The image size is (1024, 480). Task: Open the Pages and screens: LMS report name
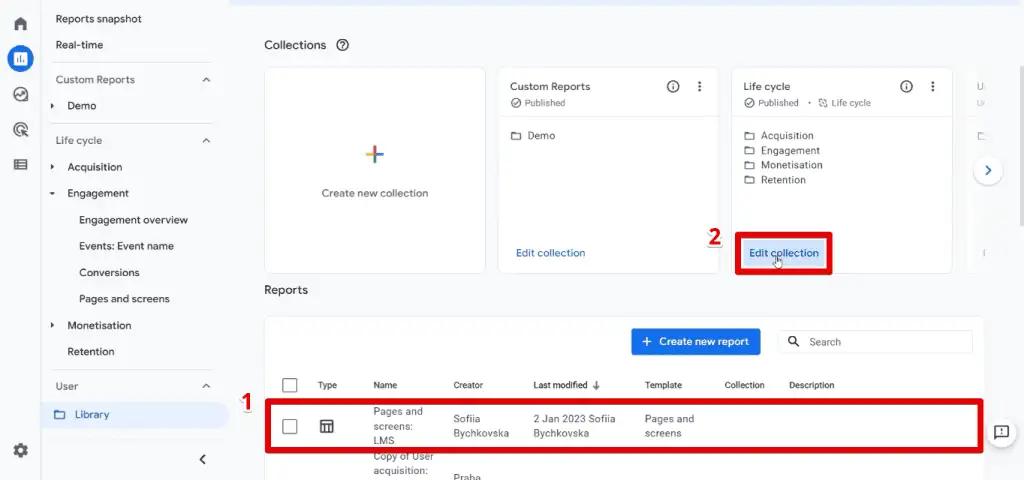[398, 426]
